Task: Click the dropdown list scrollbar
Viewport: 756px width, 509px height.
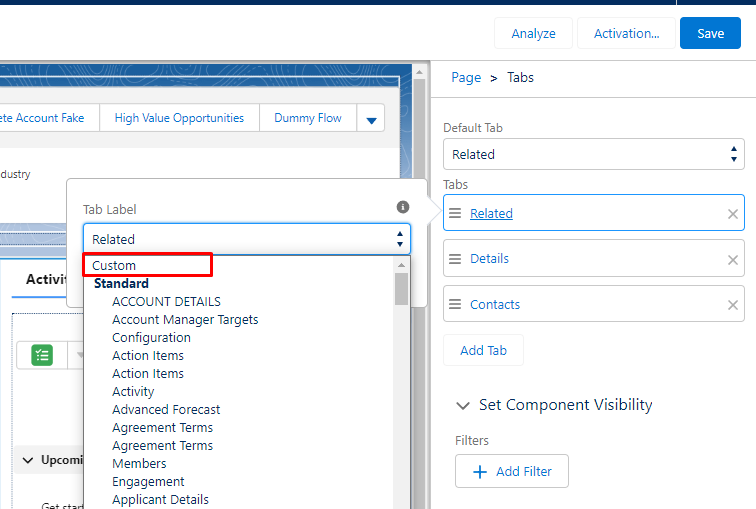Action: [402, 290]
